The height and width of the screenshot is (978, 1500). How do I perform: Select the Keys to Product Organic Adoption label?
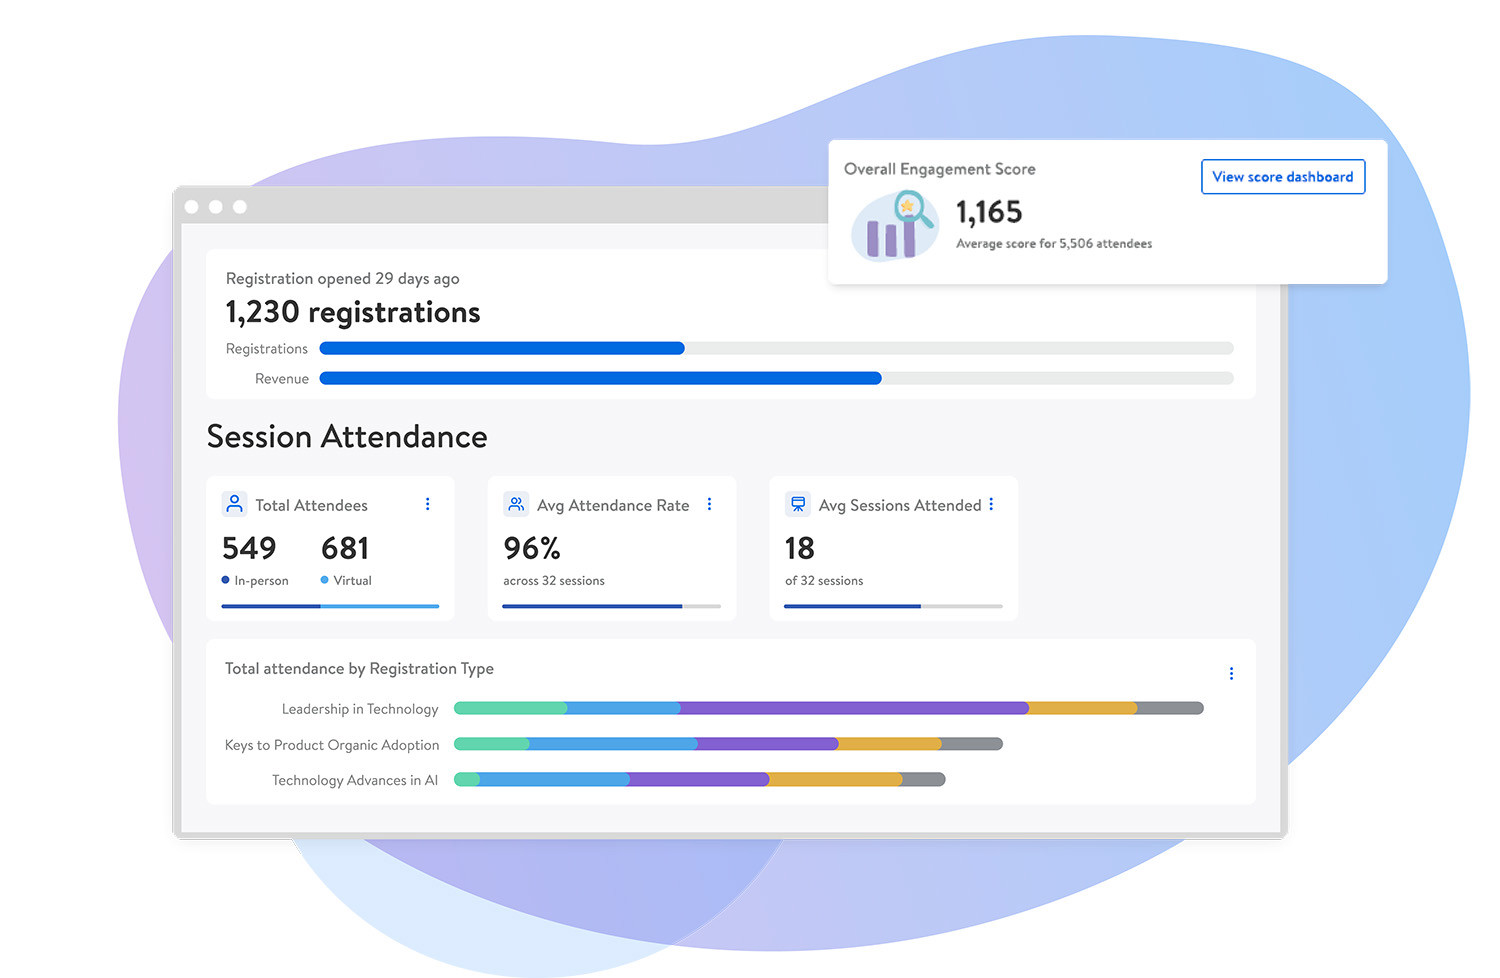pos(332,745)
